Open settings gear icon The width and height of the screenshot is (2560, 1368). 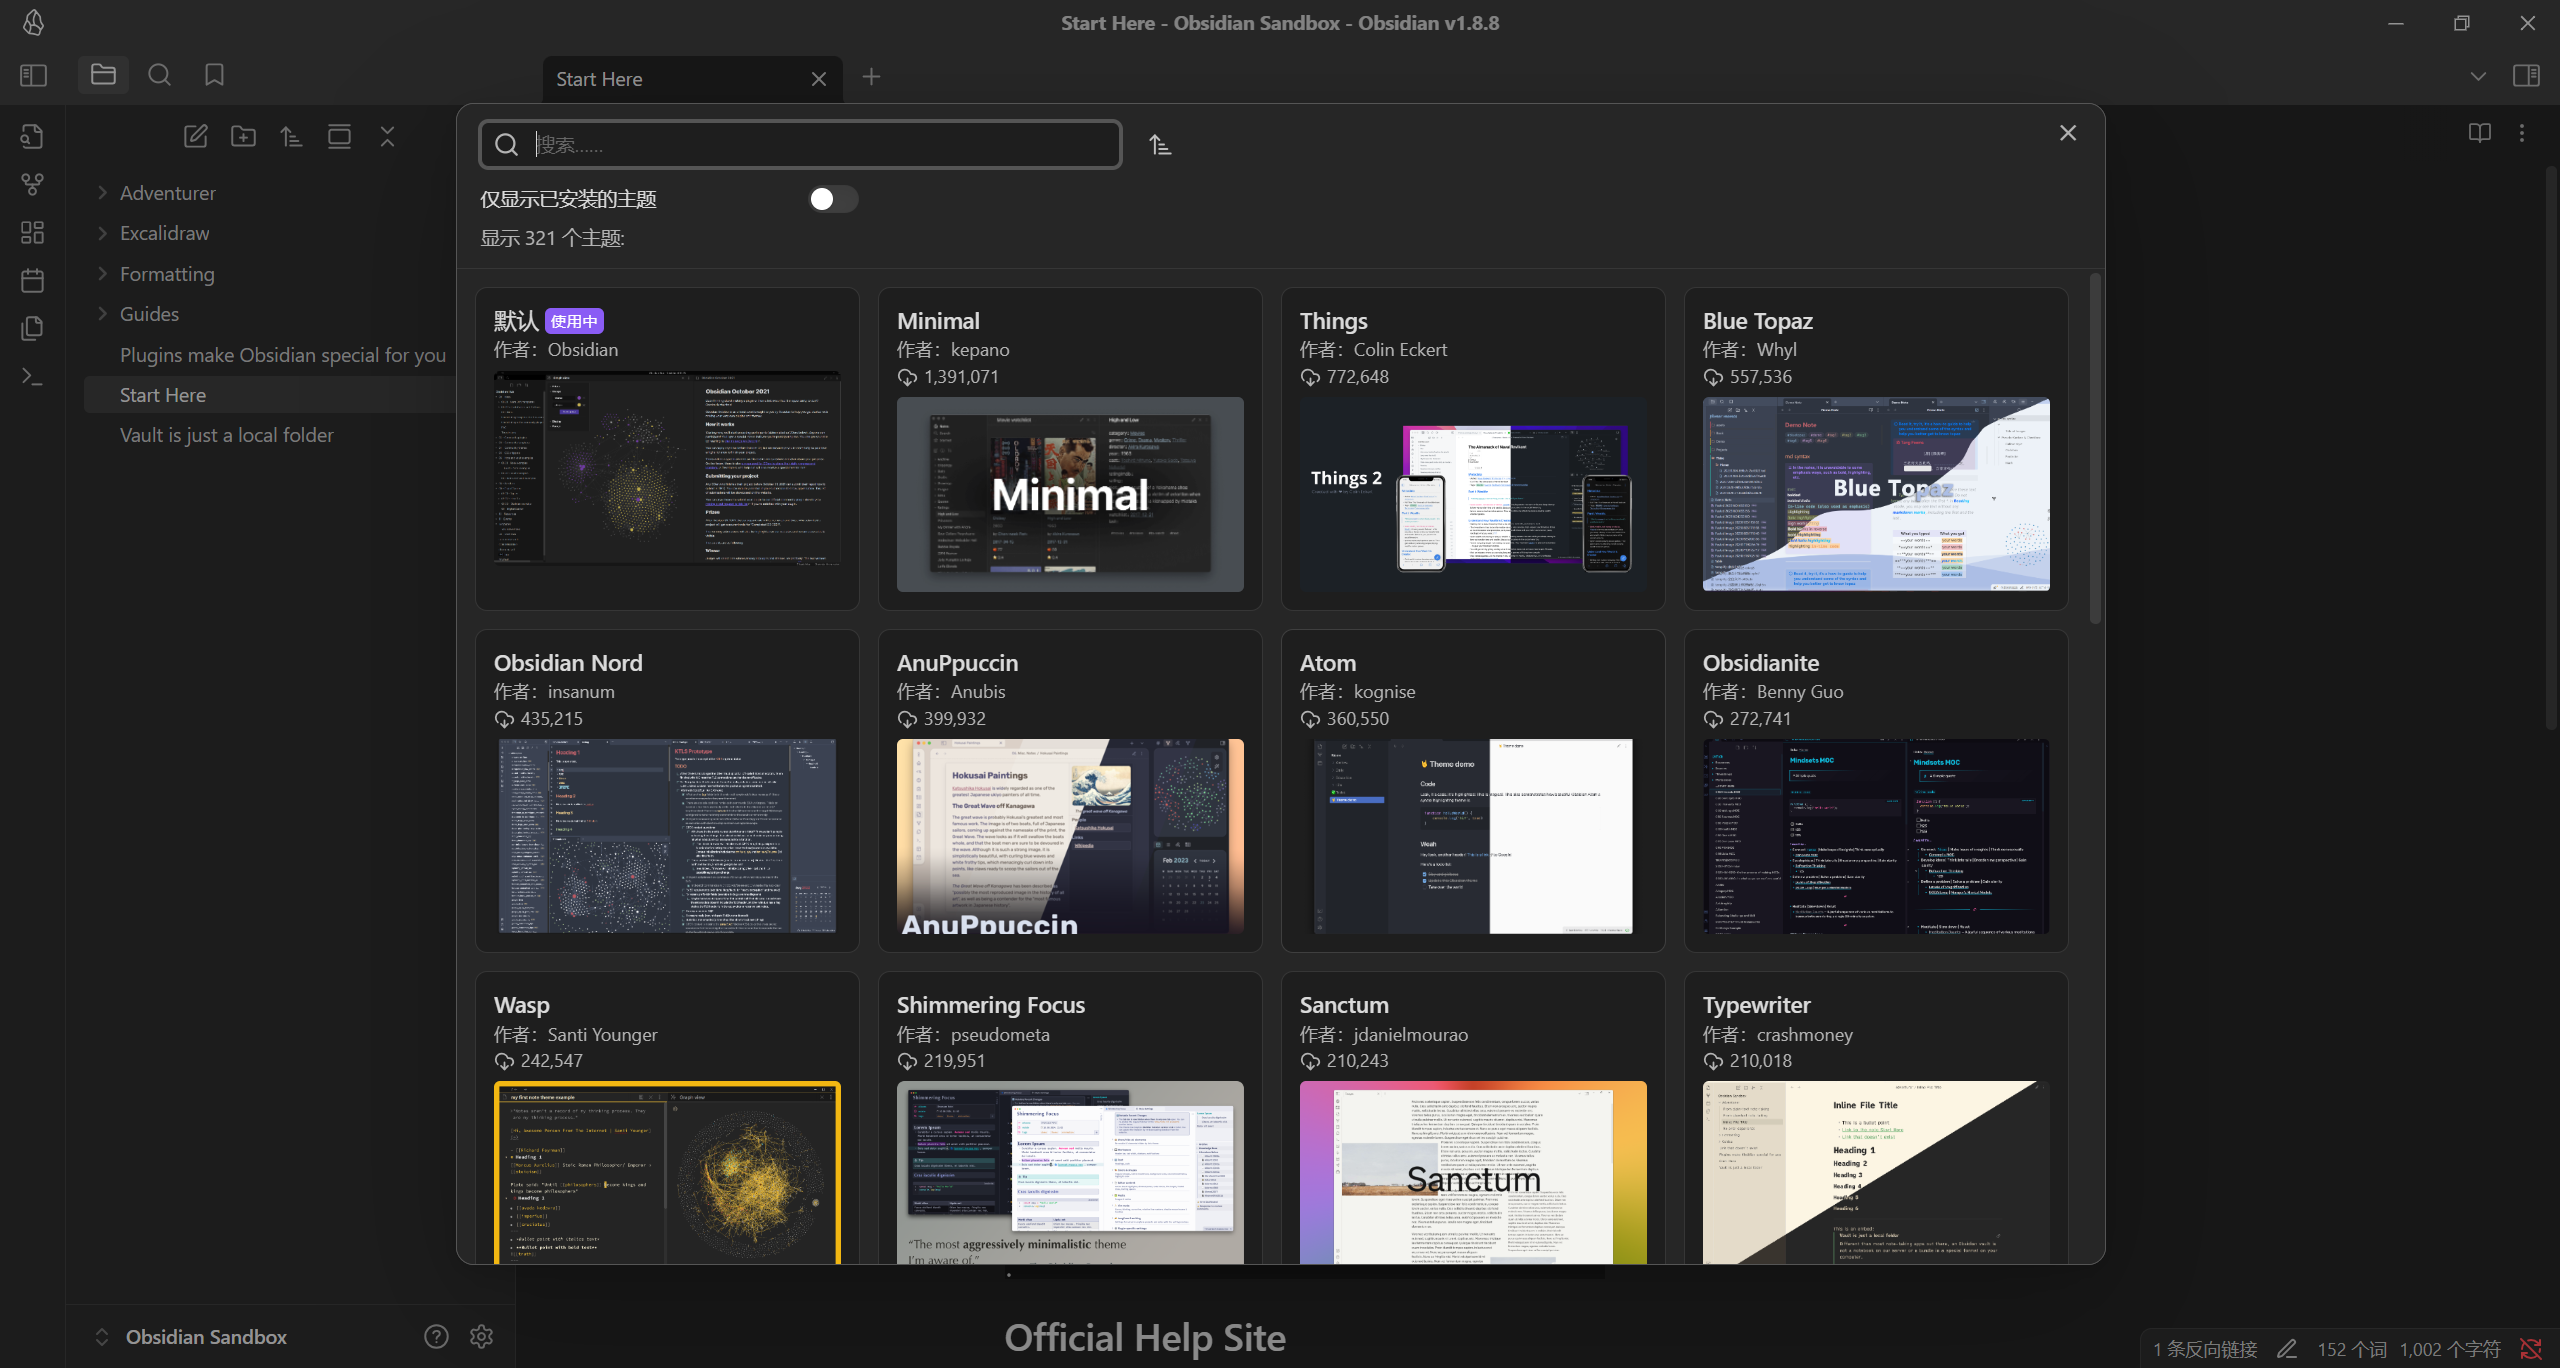pyautogui.click(x=482, y=1337)
